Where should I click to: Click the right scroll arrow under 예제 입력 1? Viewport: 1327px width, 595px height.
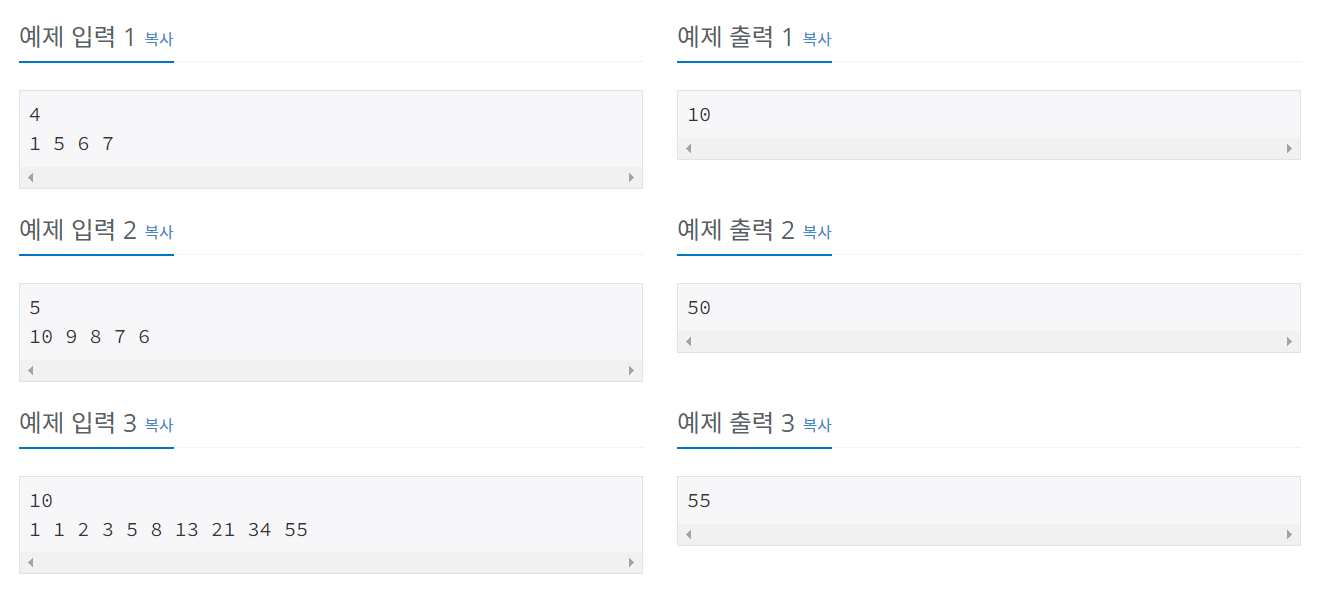[x=633, y=177]
